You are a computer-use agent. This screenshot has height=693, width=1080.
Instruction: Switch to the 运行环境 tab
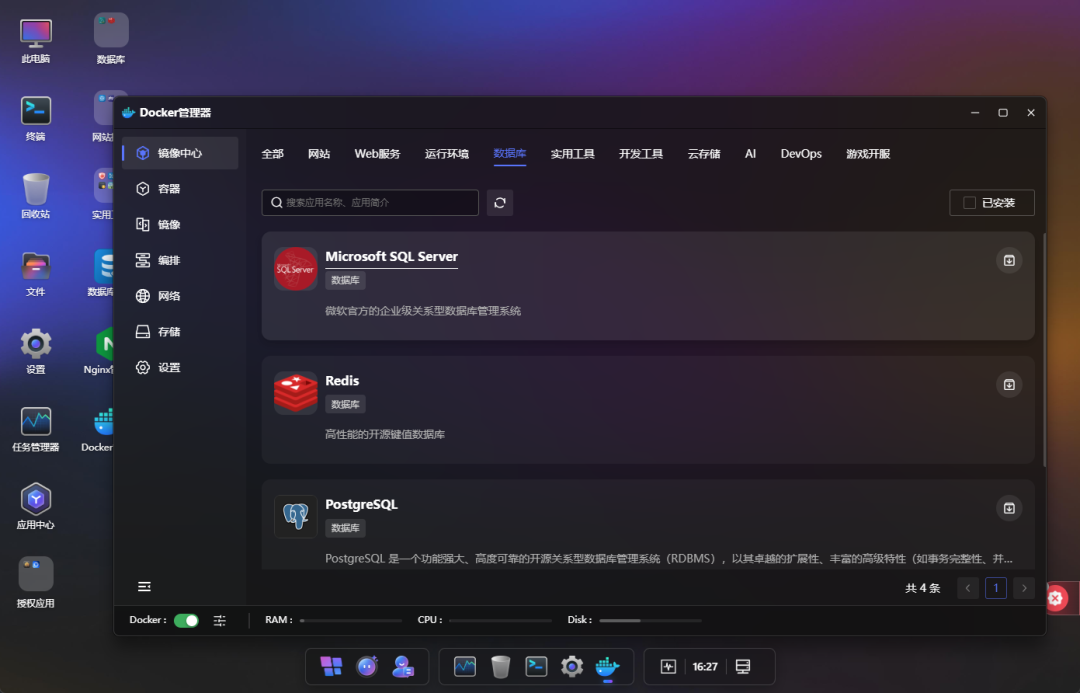click(x=447, y=154)
